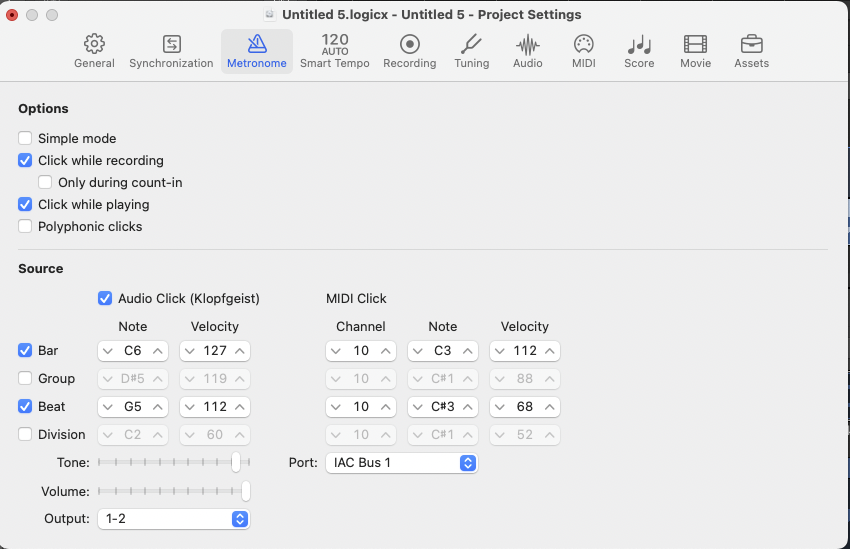Enable the Group click checkbox
850x549 pixels.
pos(25,378)
